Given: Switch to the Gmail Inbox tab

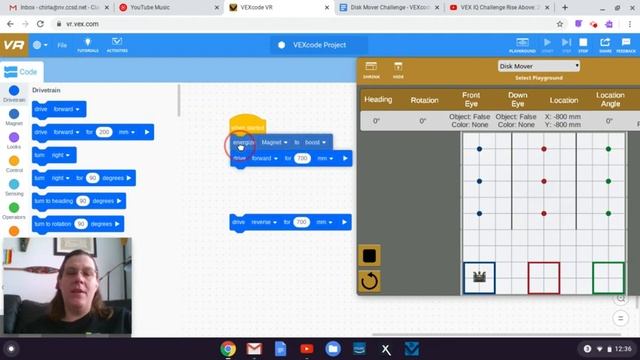Looking at the screenshot, I should point(60,7).
